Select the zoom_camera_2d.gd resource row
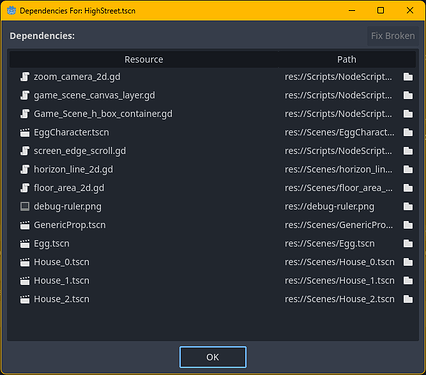 tap(213, 77)
